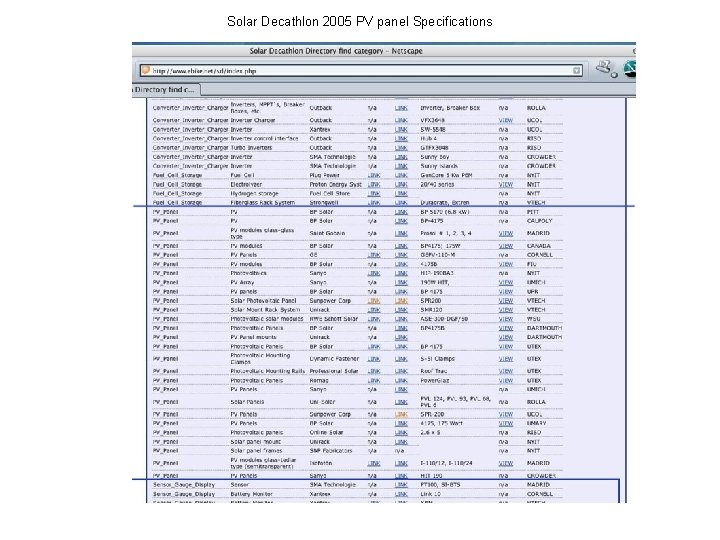This screenshot has height=540, width=720.
Task: Open VIEW link in the UPR row
Action: (x=506, y=292)
